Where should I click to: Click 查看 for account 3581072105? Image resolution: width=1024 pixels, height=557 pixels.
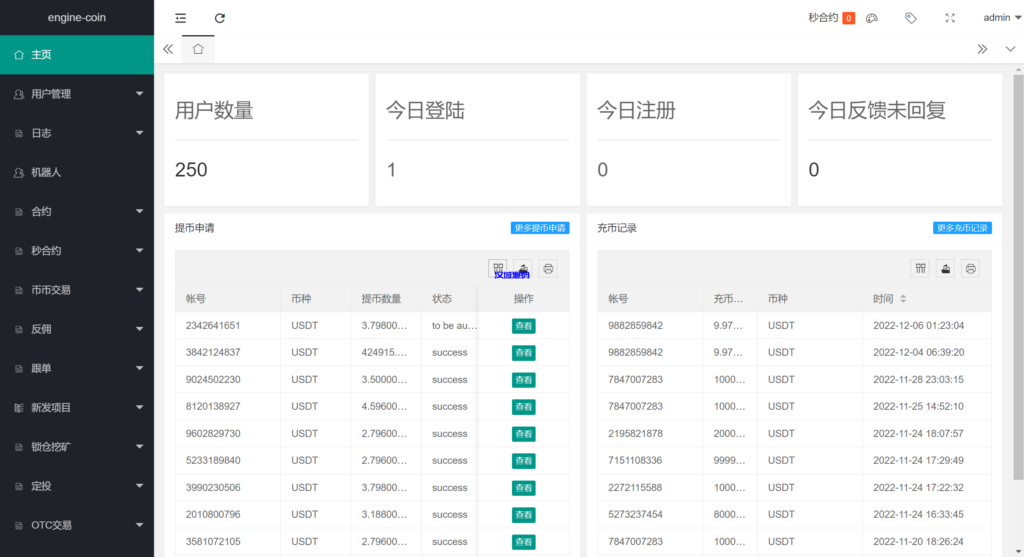click(524, 542)
